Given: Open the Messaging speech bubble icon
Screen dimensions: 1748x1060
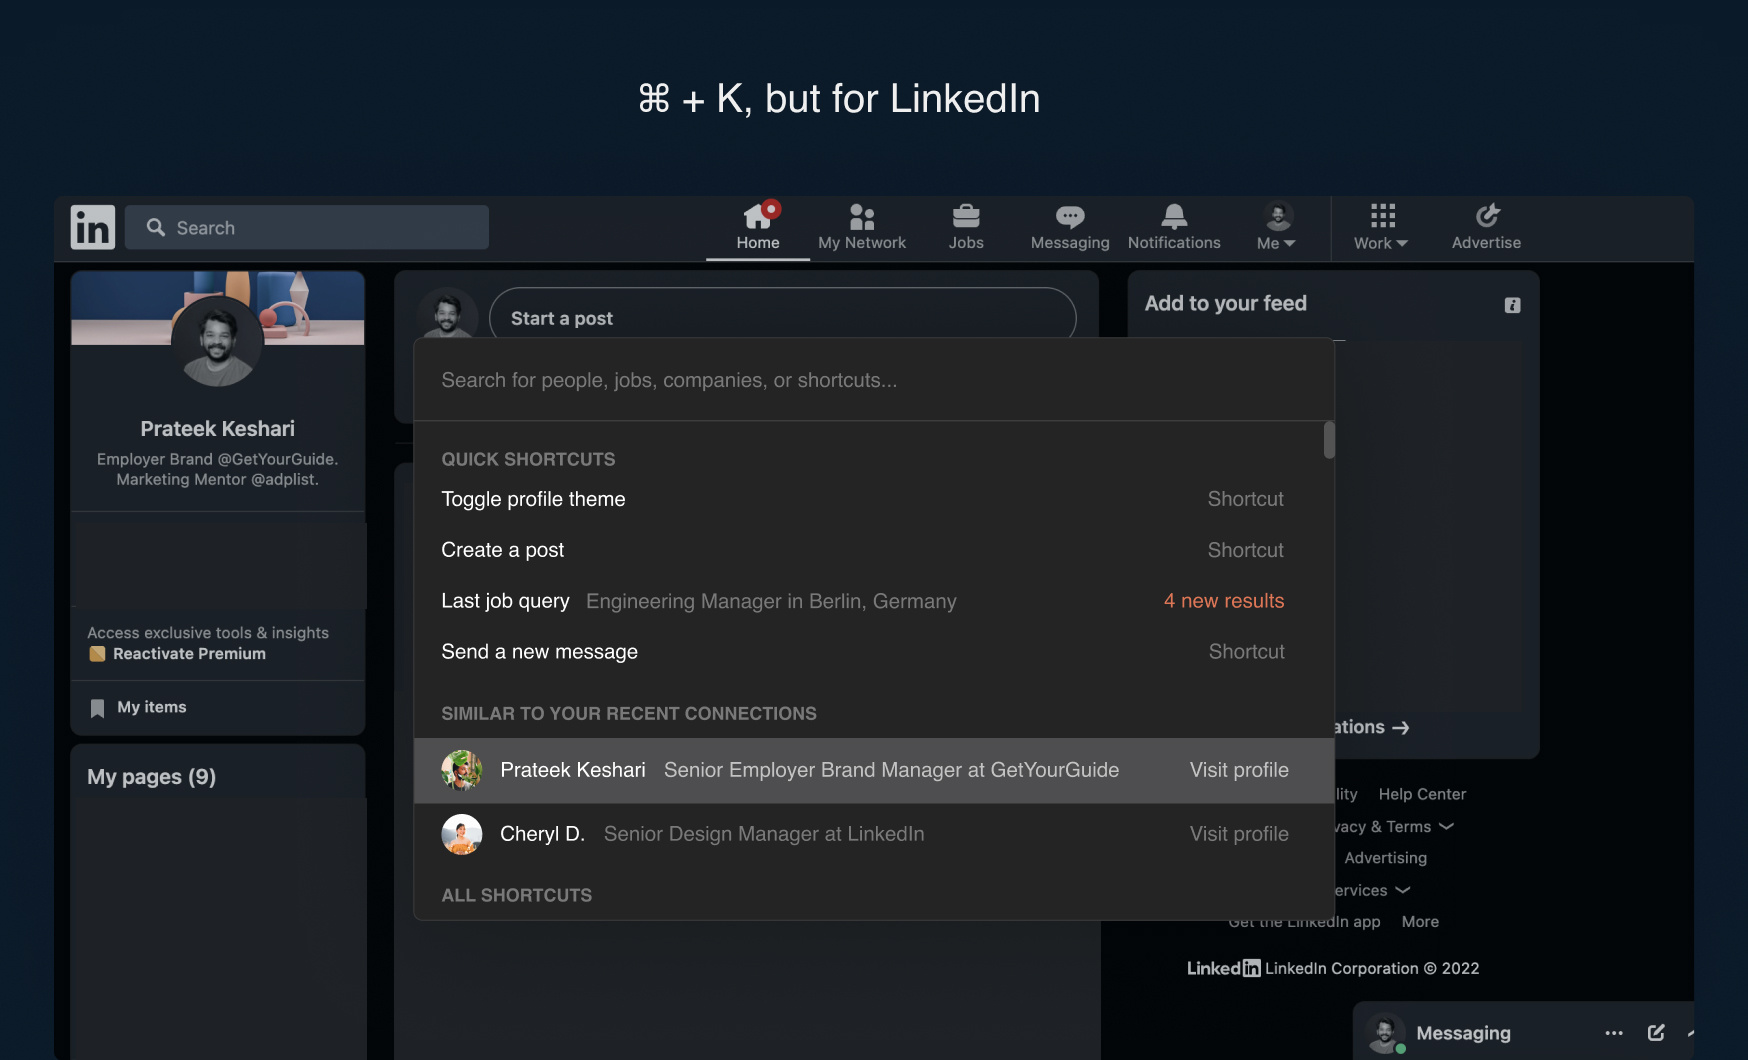Looking at the screenshot, I should click(x=1070, y=216).
